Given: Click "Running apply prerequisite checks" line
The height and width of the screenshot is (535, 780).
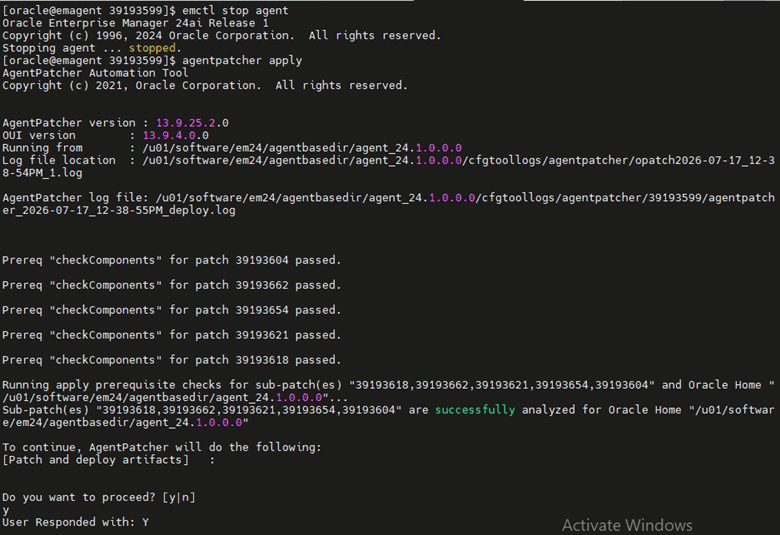Looking at the screenshot, I should (388, 391).
